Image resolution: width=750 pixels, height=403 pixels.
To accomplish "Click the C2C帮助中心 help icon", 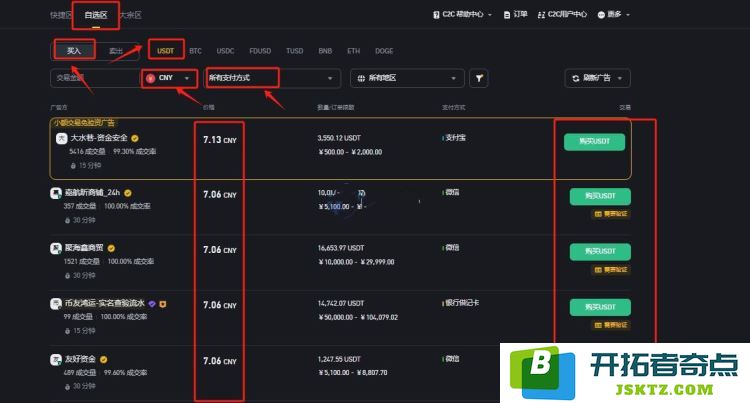I will click(x=436, y=15).
